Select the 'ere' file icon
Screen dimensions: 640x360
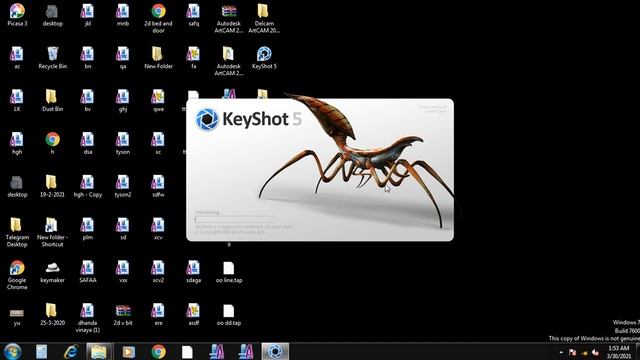pos(158,314)
